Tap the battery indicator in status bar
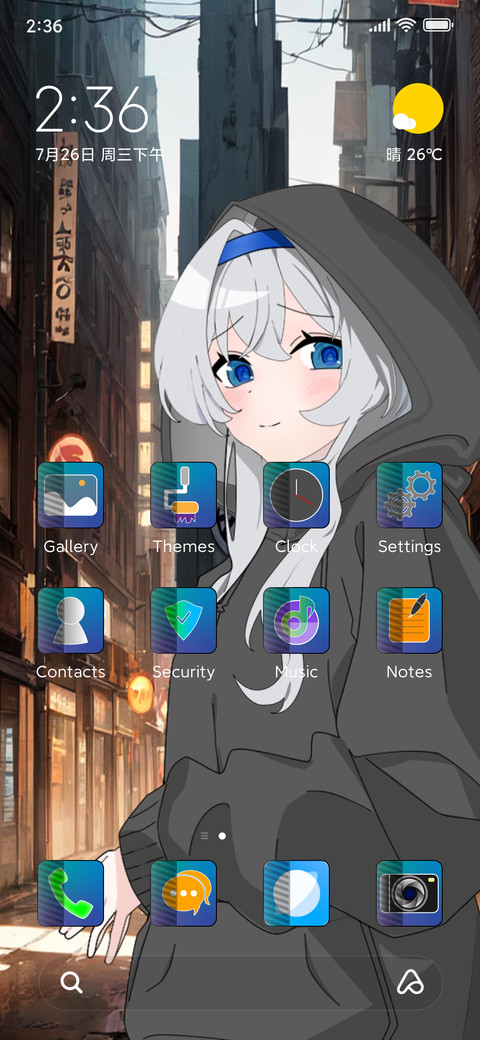480x1040 pixels. click(x=438, y=25)
